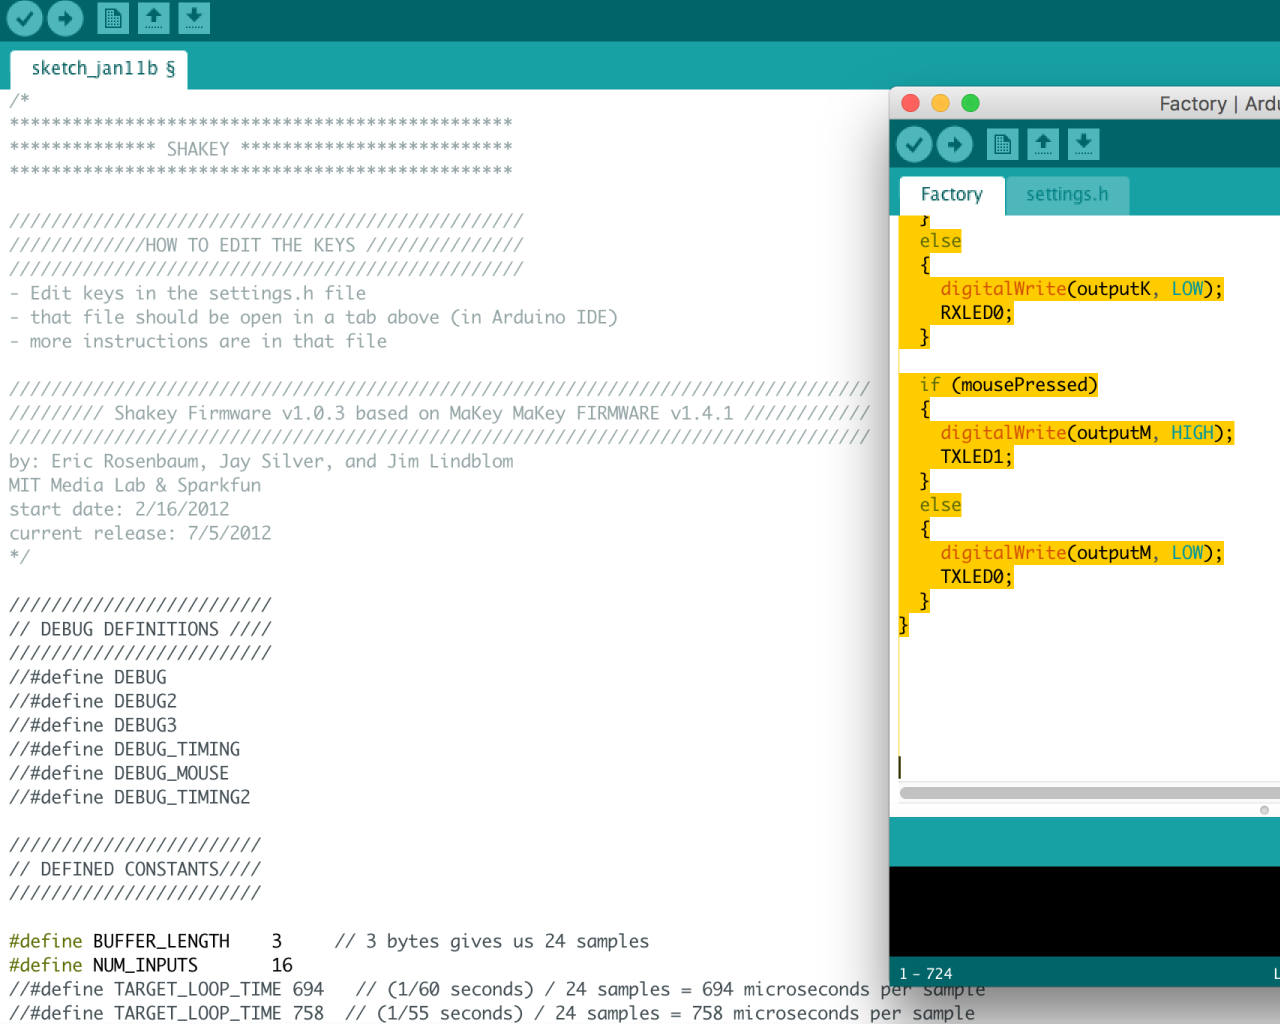This screenshot has width=1280, height=1024.
Task: Click the Factory window title bar text
Action: coord(1219,104)
